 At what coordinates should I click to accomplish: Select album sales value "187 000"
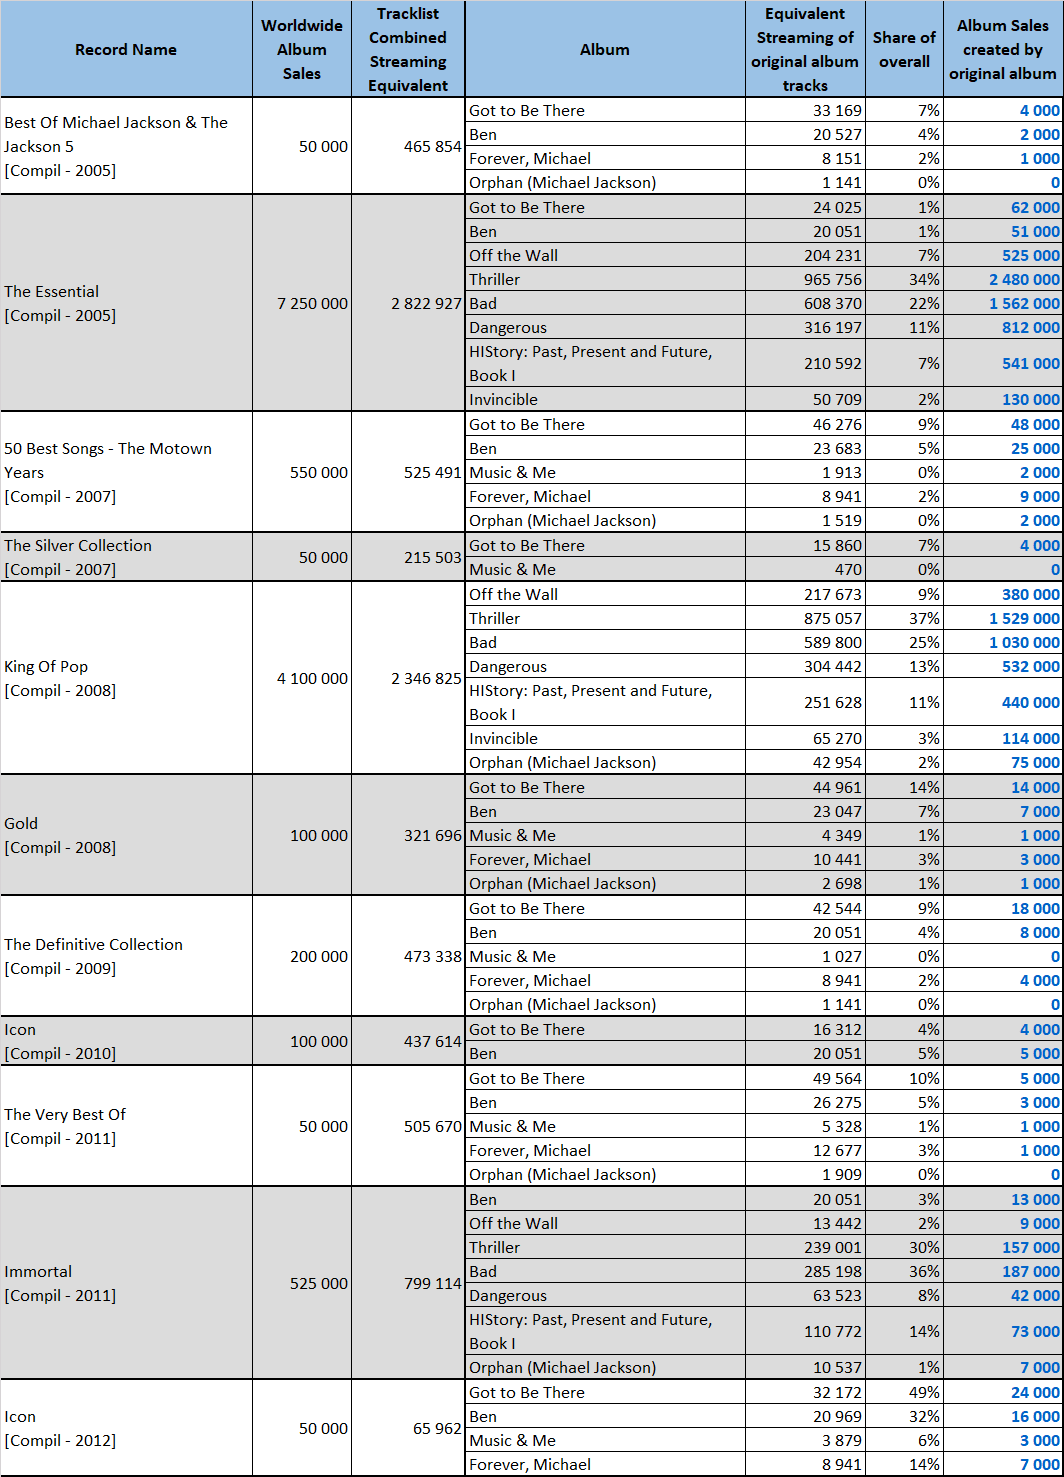(1031, 1271)
